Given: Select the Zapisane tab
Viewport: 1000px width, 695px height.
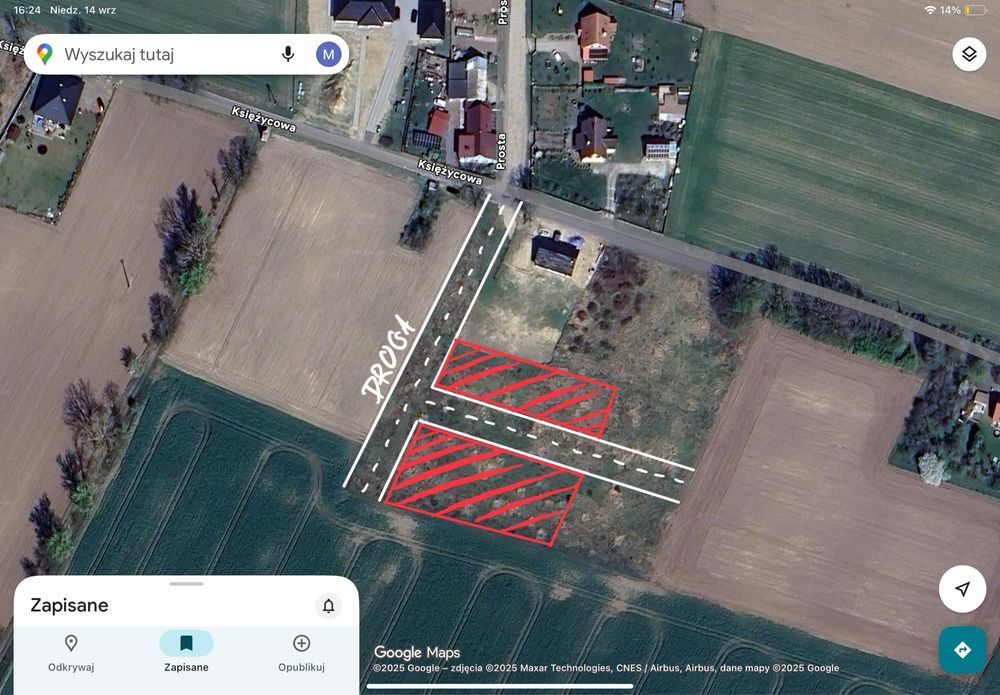Looking at the screenshot, I should click(186, 652).
